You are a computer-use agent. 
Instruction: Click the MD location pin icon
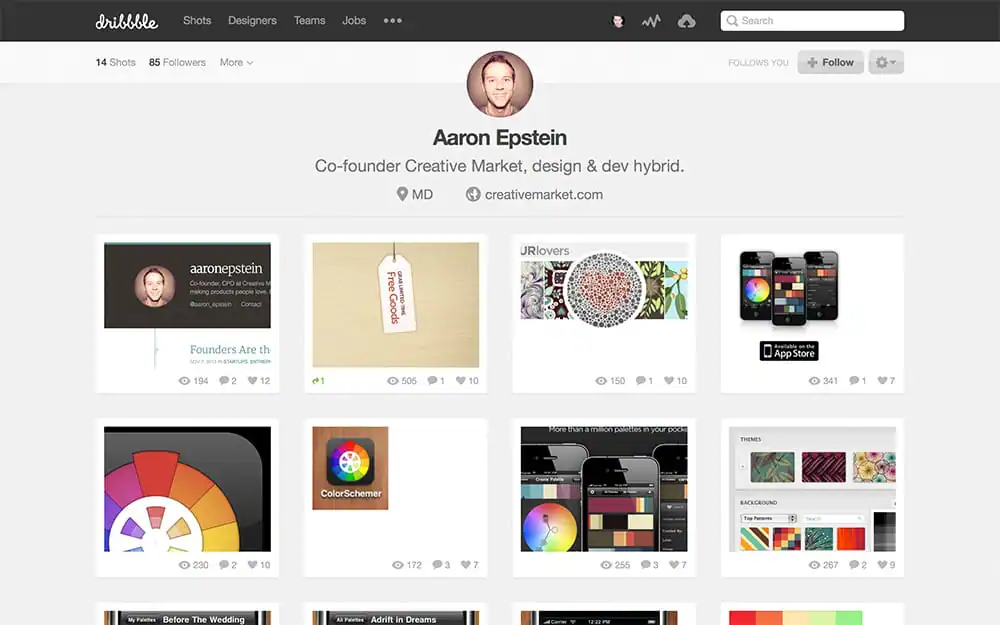(402, 194)
